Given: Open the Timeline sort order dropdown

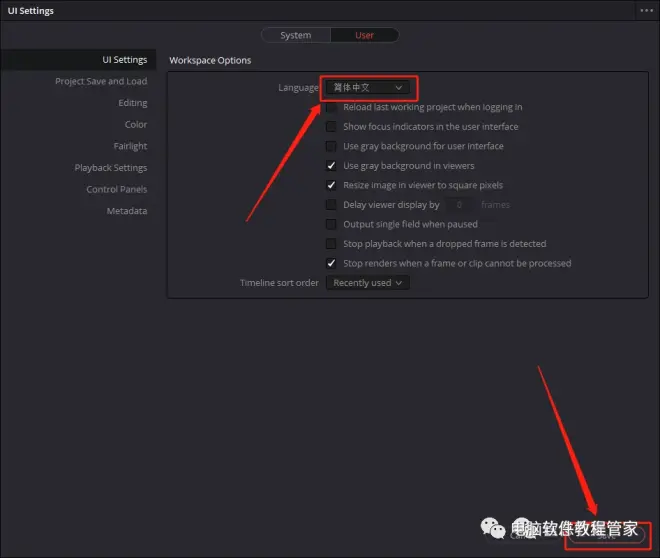Looking at the screenshot, I should 367,283.
